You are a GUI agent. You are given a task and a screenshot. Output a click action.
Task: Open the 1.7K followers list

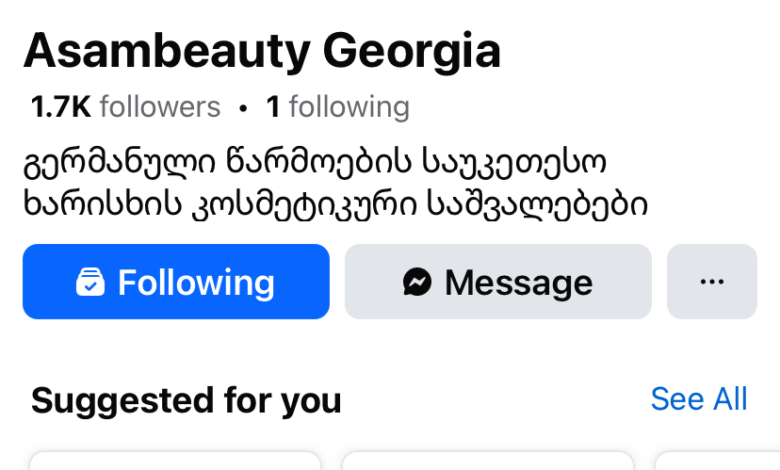click(125, 107)
